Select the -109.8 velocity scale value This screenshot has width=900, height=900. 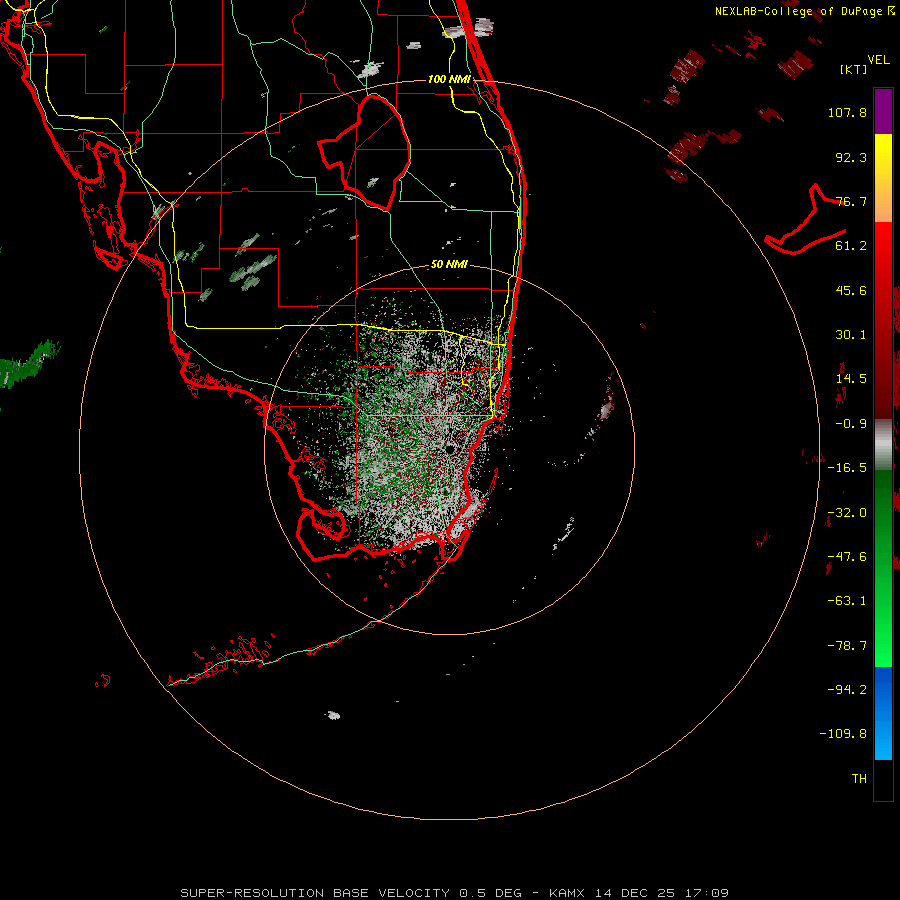pos(843,734)
